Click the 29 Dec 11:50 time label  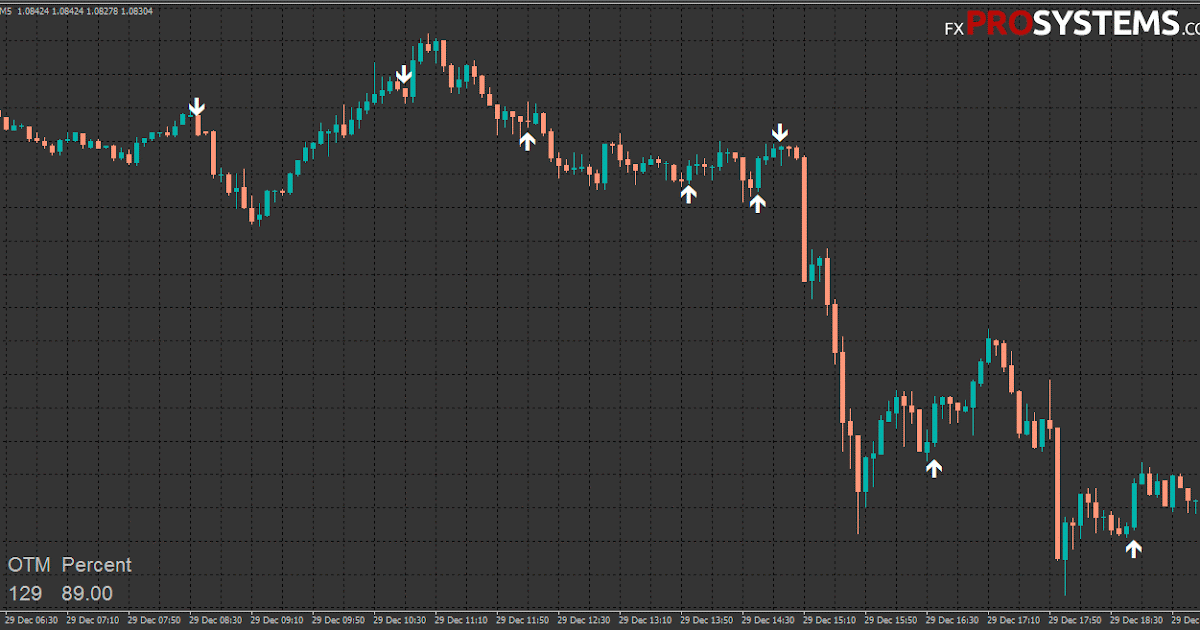click(523, 621)
